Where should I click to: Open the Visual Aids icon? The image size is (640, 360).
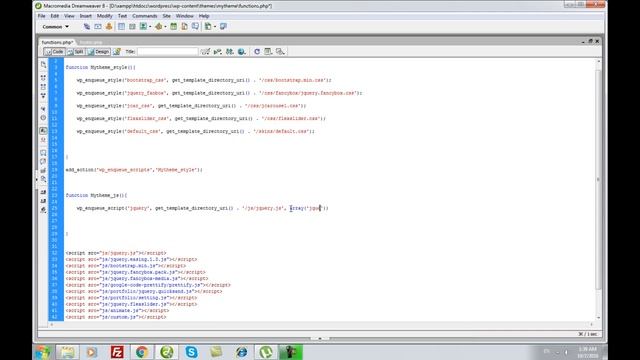click(x=280, y=51)
